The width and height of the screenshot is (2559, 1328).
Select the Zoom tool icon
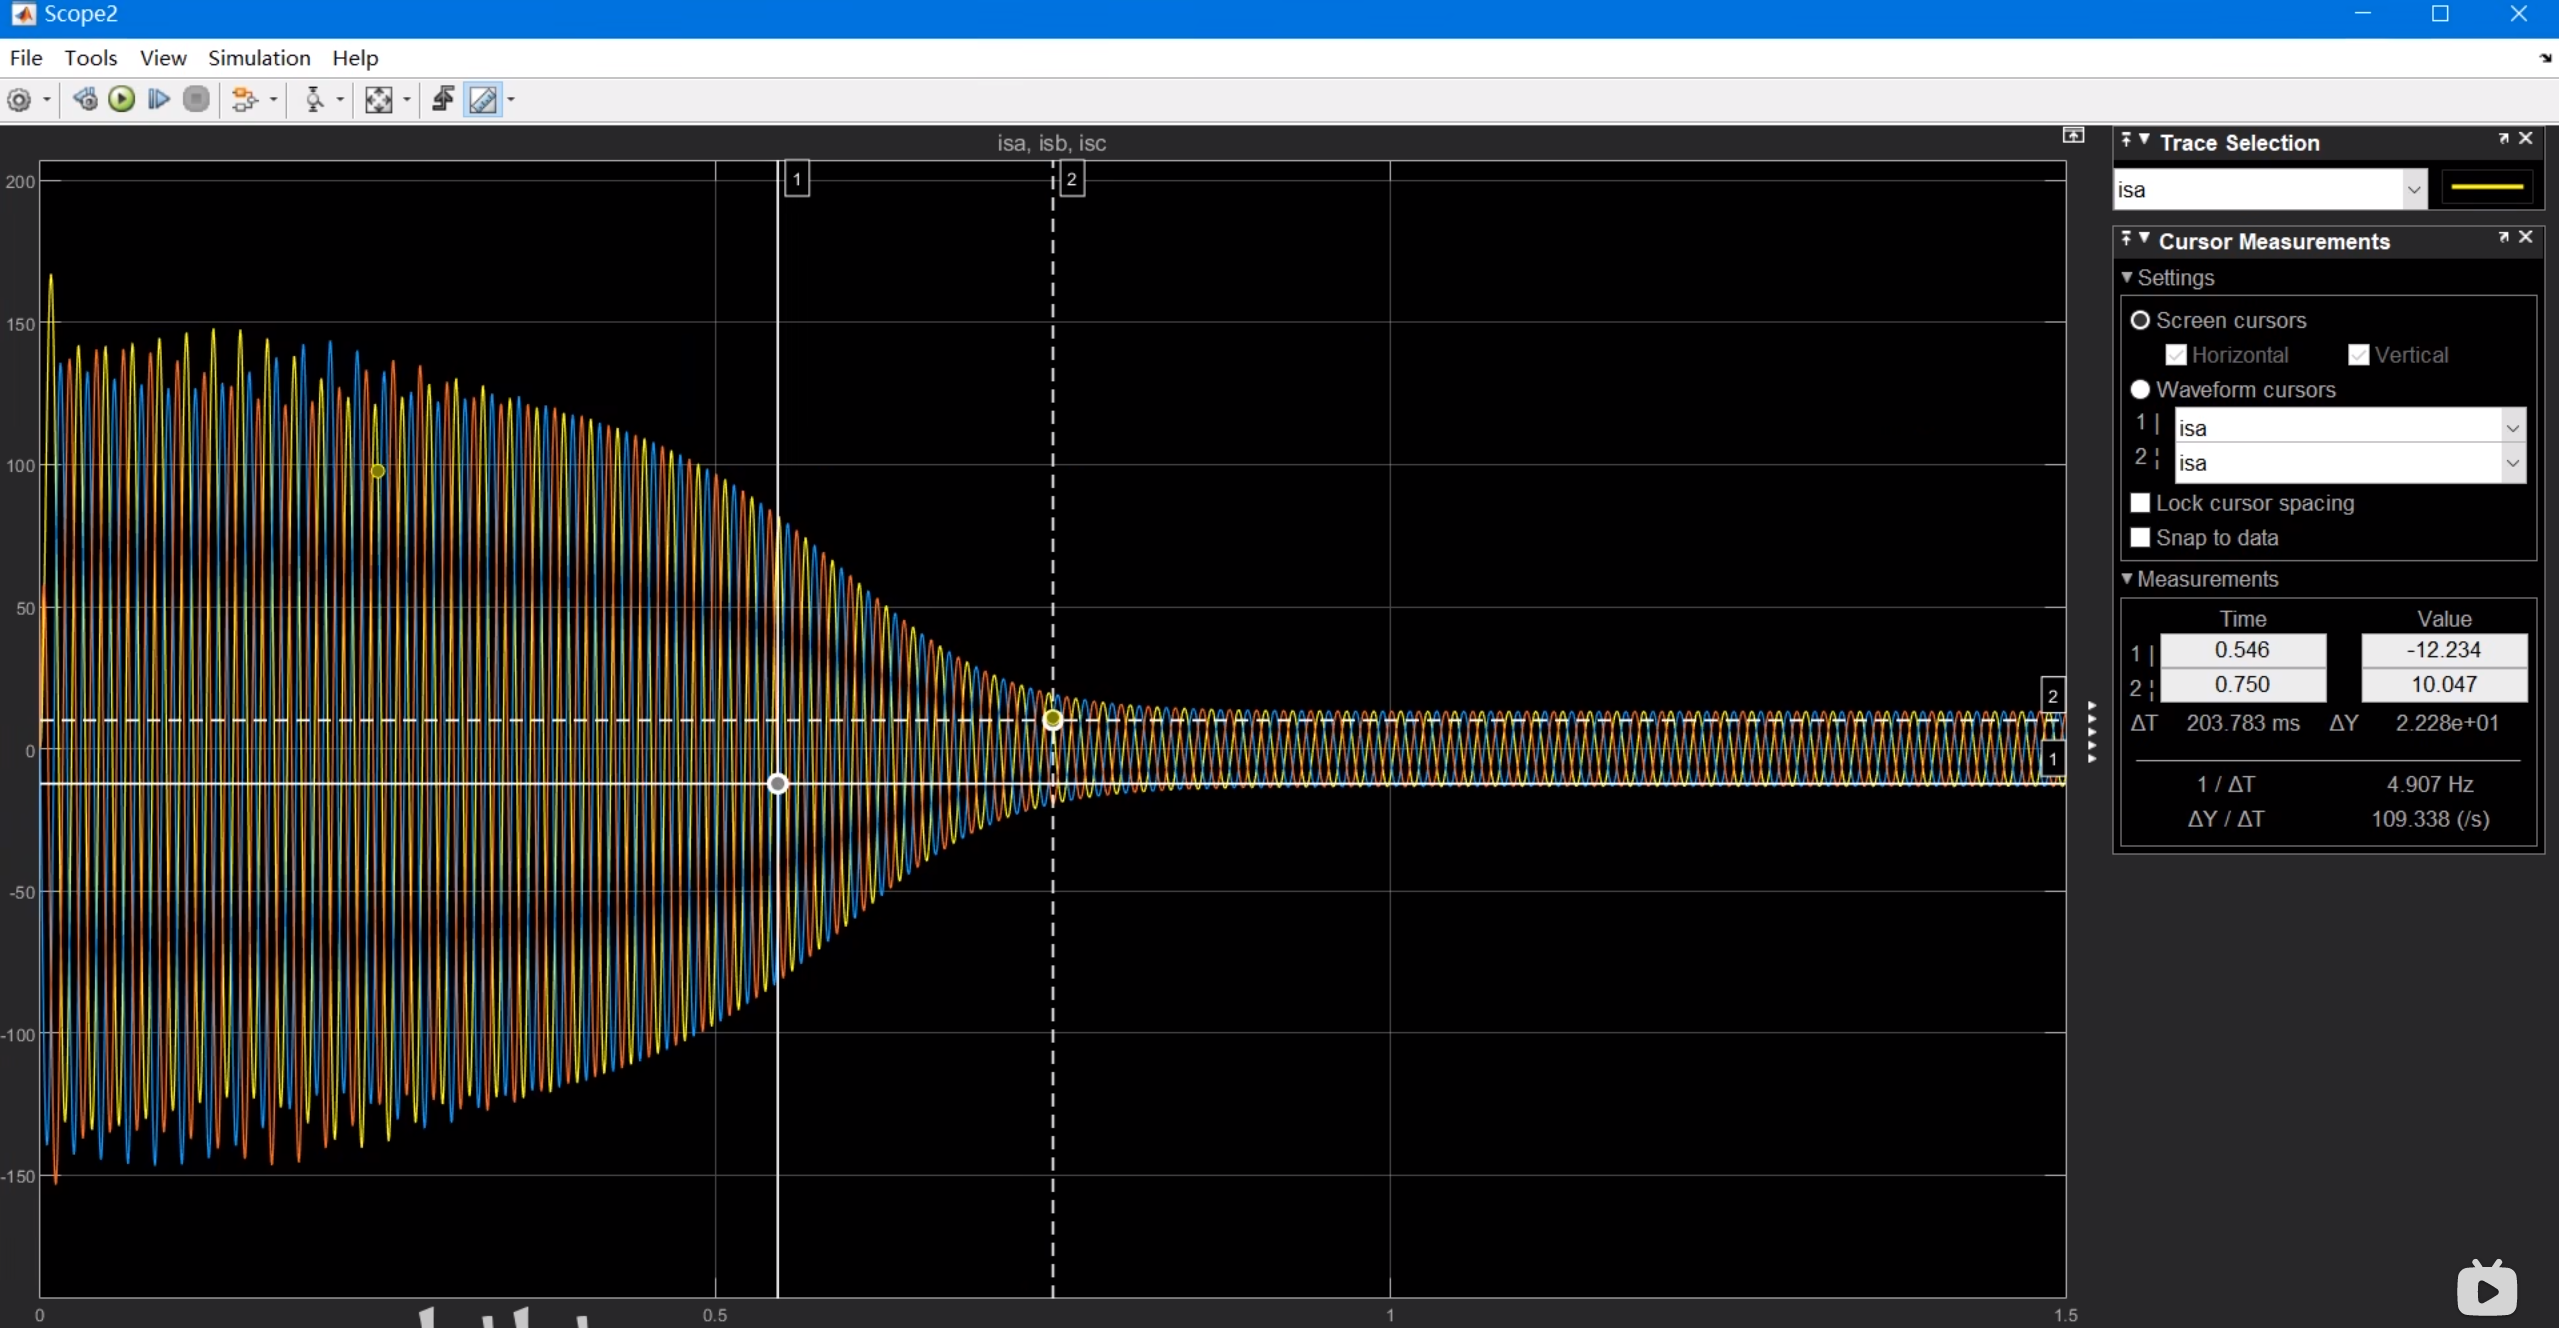[314, 99]
